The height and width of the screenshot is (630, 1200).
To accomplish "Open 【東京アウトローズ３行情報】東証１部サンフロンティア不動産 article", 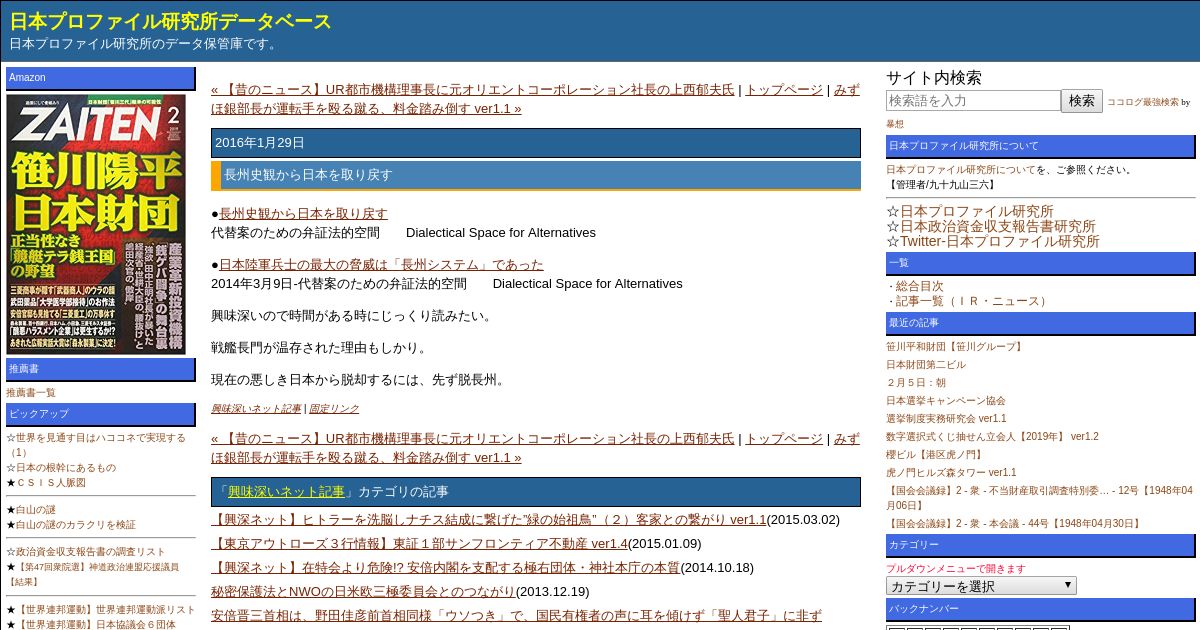I will [419, 543].
